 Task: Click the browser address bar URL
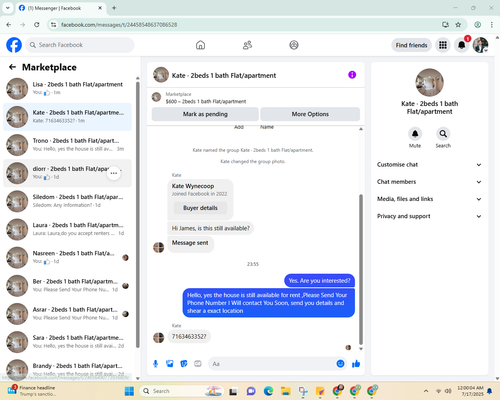pyautogui.click(x=119, y=25)
